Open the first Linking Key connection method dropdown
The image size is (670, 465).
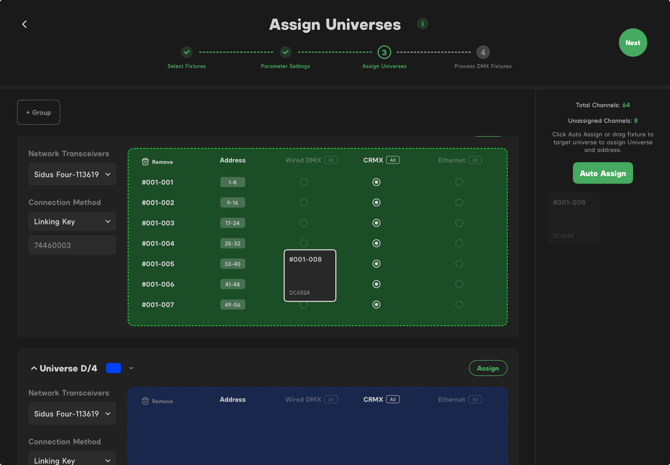tap(72, 221)
